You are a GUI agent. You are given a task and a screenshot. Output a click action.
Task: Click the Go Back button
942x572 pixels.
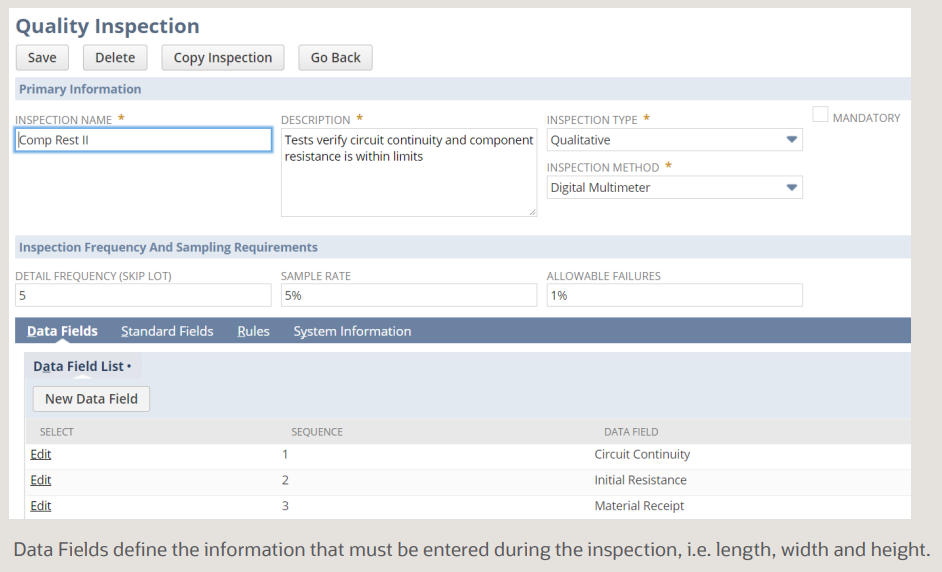tap(335, 58)
